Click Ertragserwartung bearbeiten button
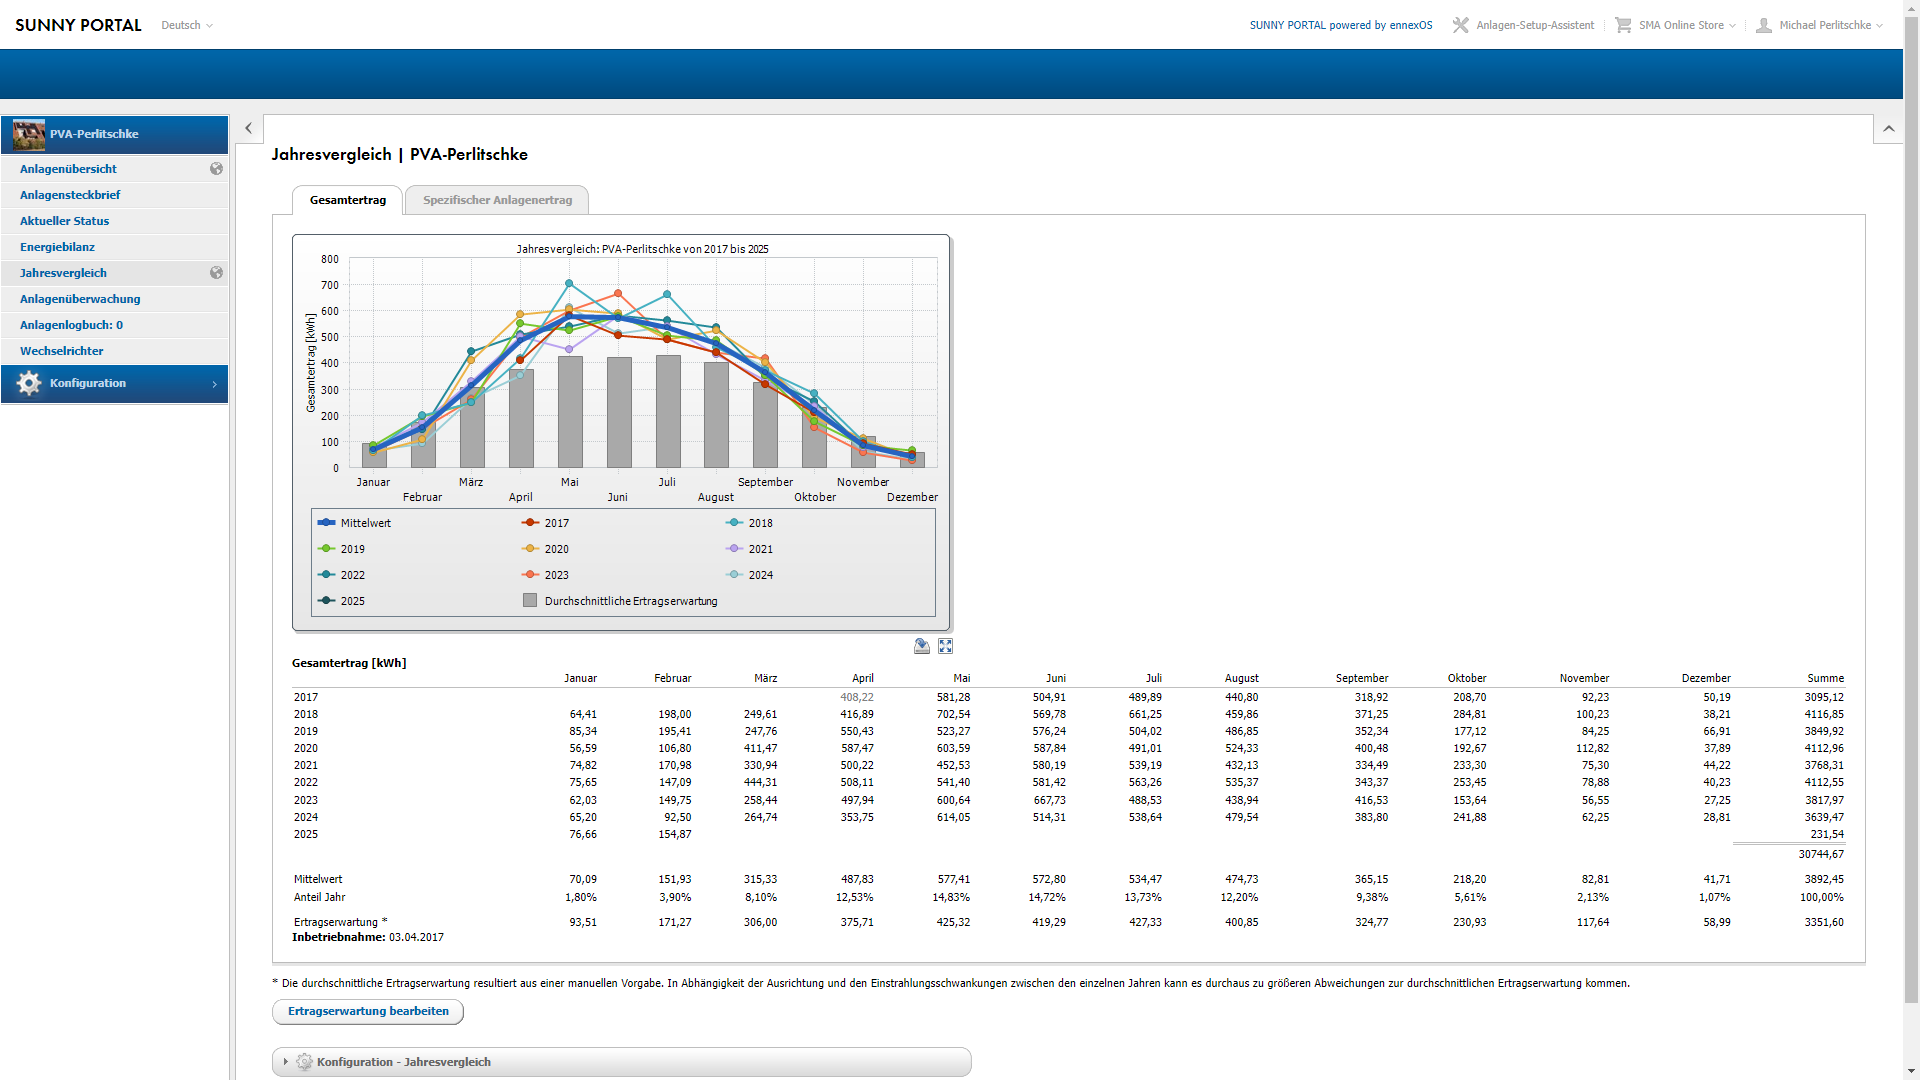This screenshot has width=1920, height=1080. pos(368,1011)
